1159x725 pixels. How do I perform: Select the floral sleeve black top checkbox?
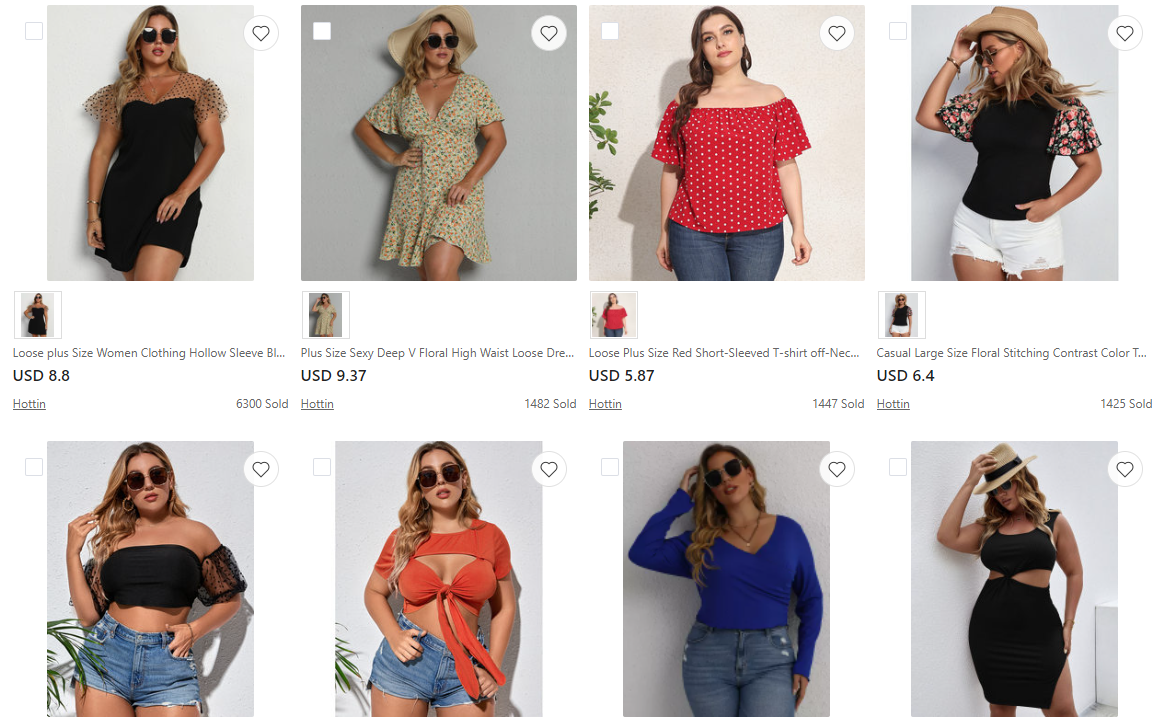898,31
